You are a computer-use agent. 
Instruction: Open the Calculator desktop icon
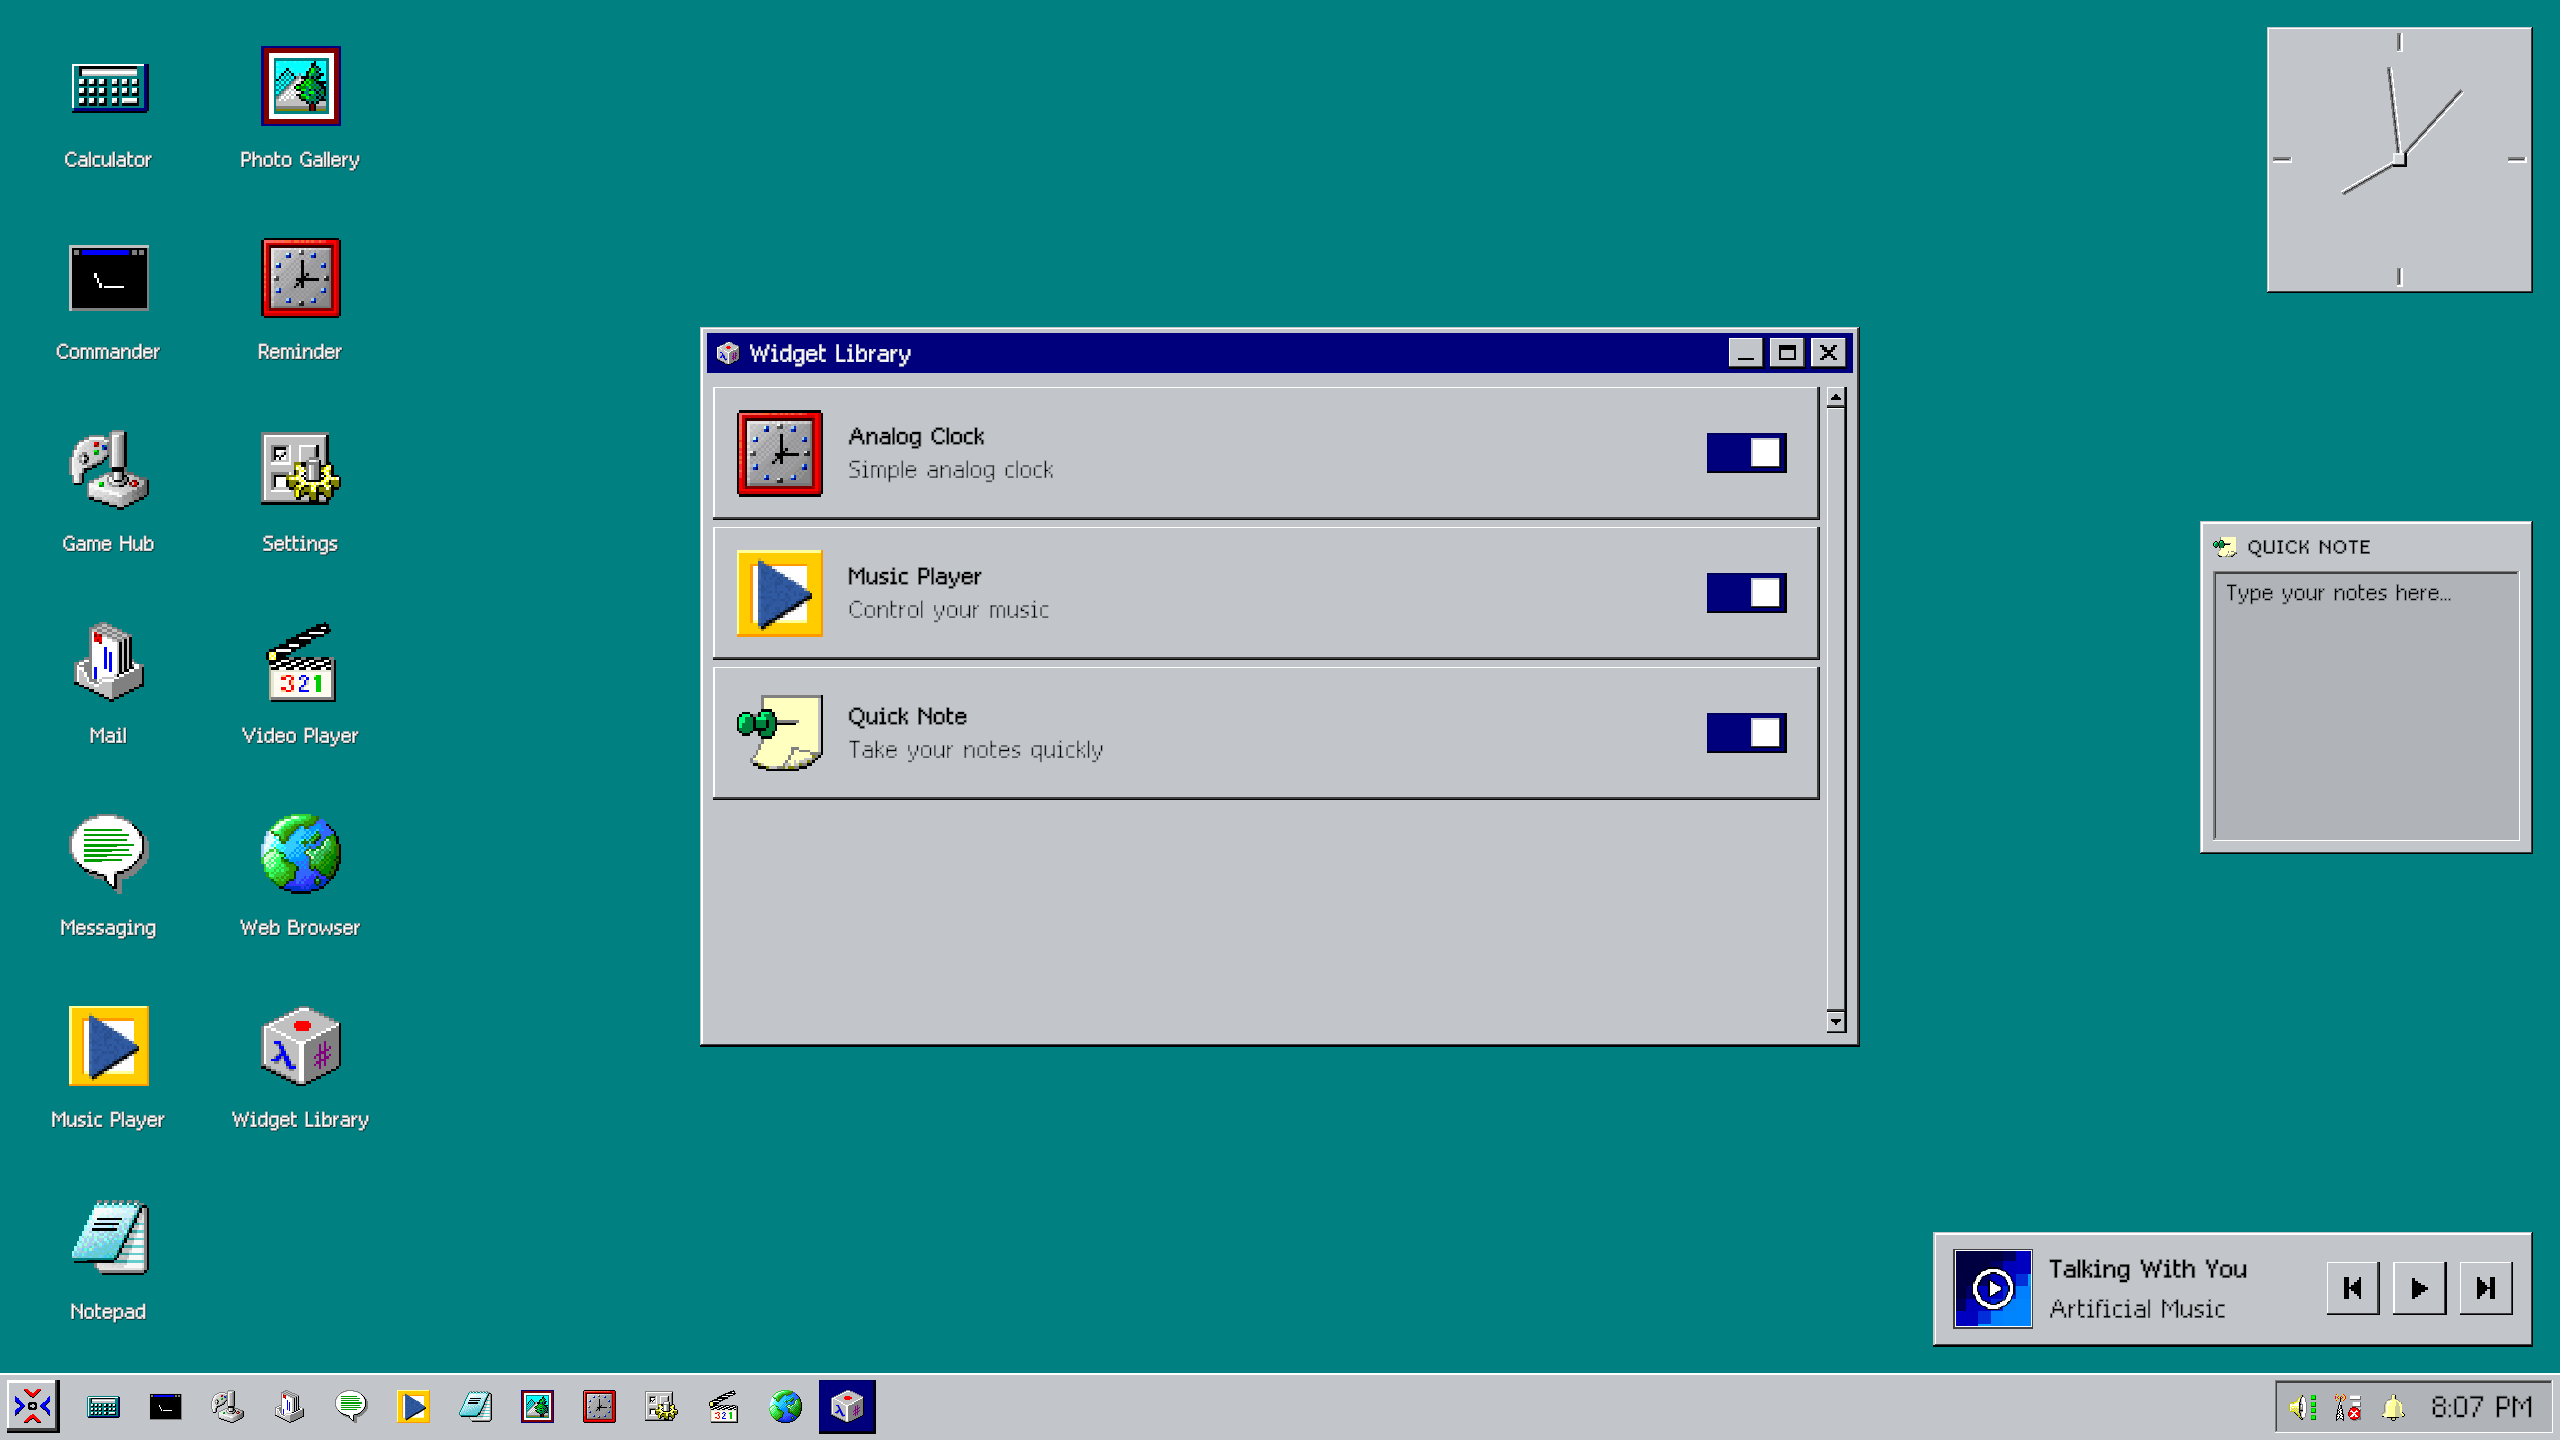click(x=108, y=88)
